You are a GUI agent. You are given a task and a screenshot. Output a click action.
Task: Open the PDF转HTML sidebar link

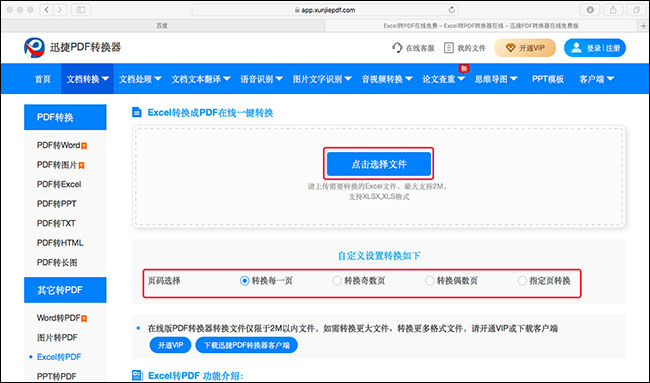[x=60, y=242]
